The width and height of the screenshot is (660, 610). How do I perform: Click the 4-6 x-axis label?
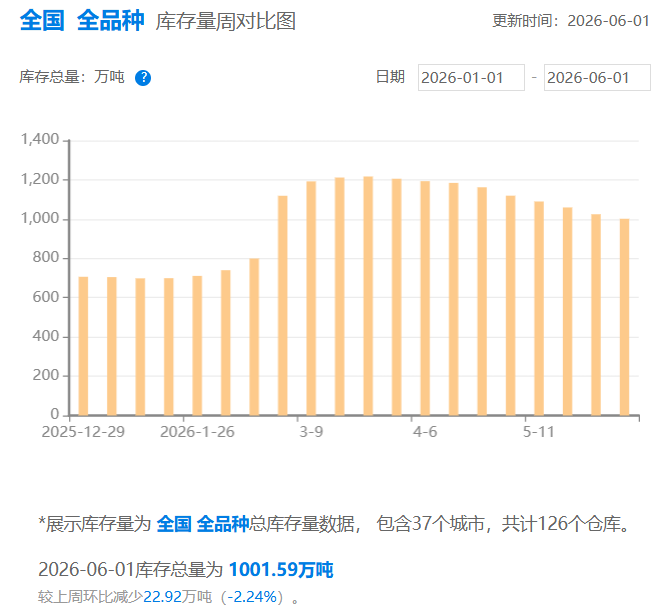coord(425,432)
